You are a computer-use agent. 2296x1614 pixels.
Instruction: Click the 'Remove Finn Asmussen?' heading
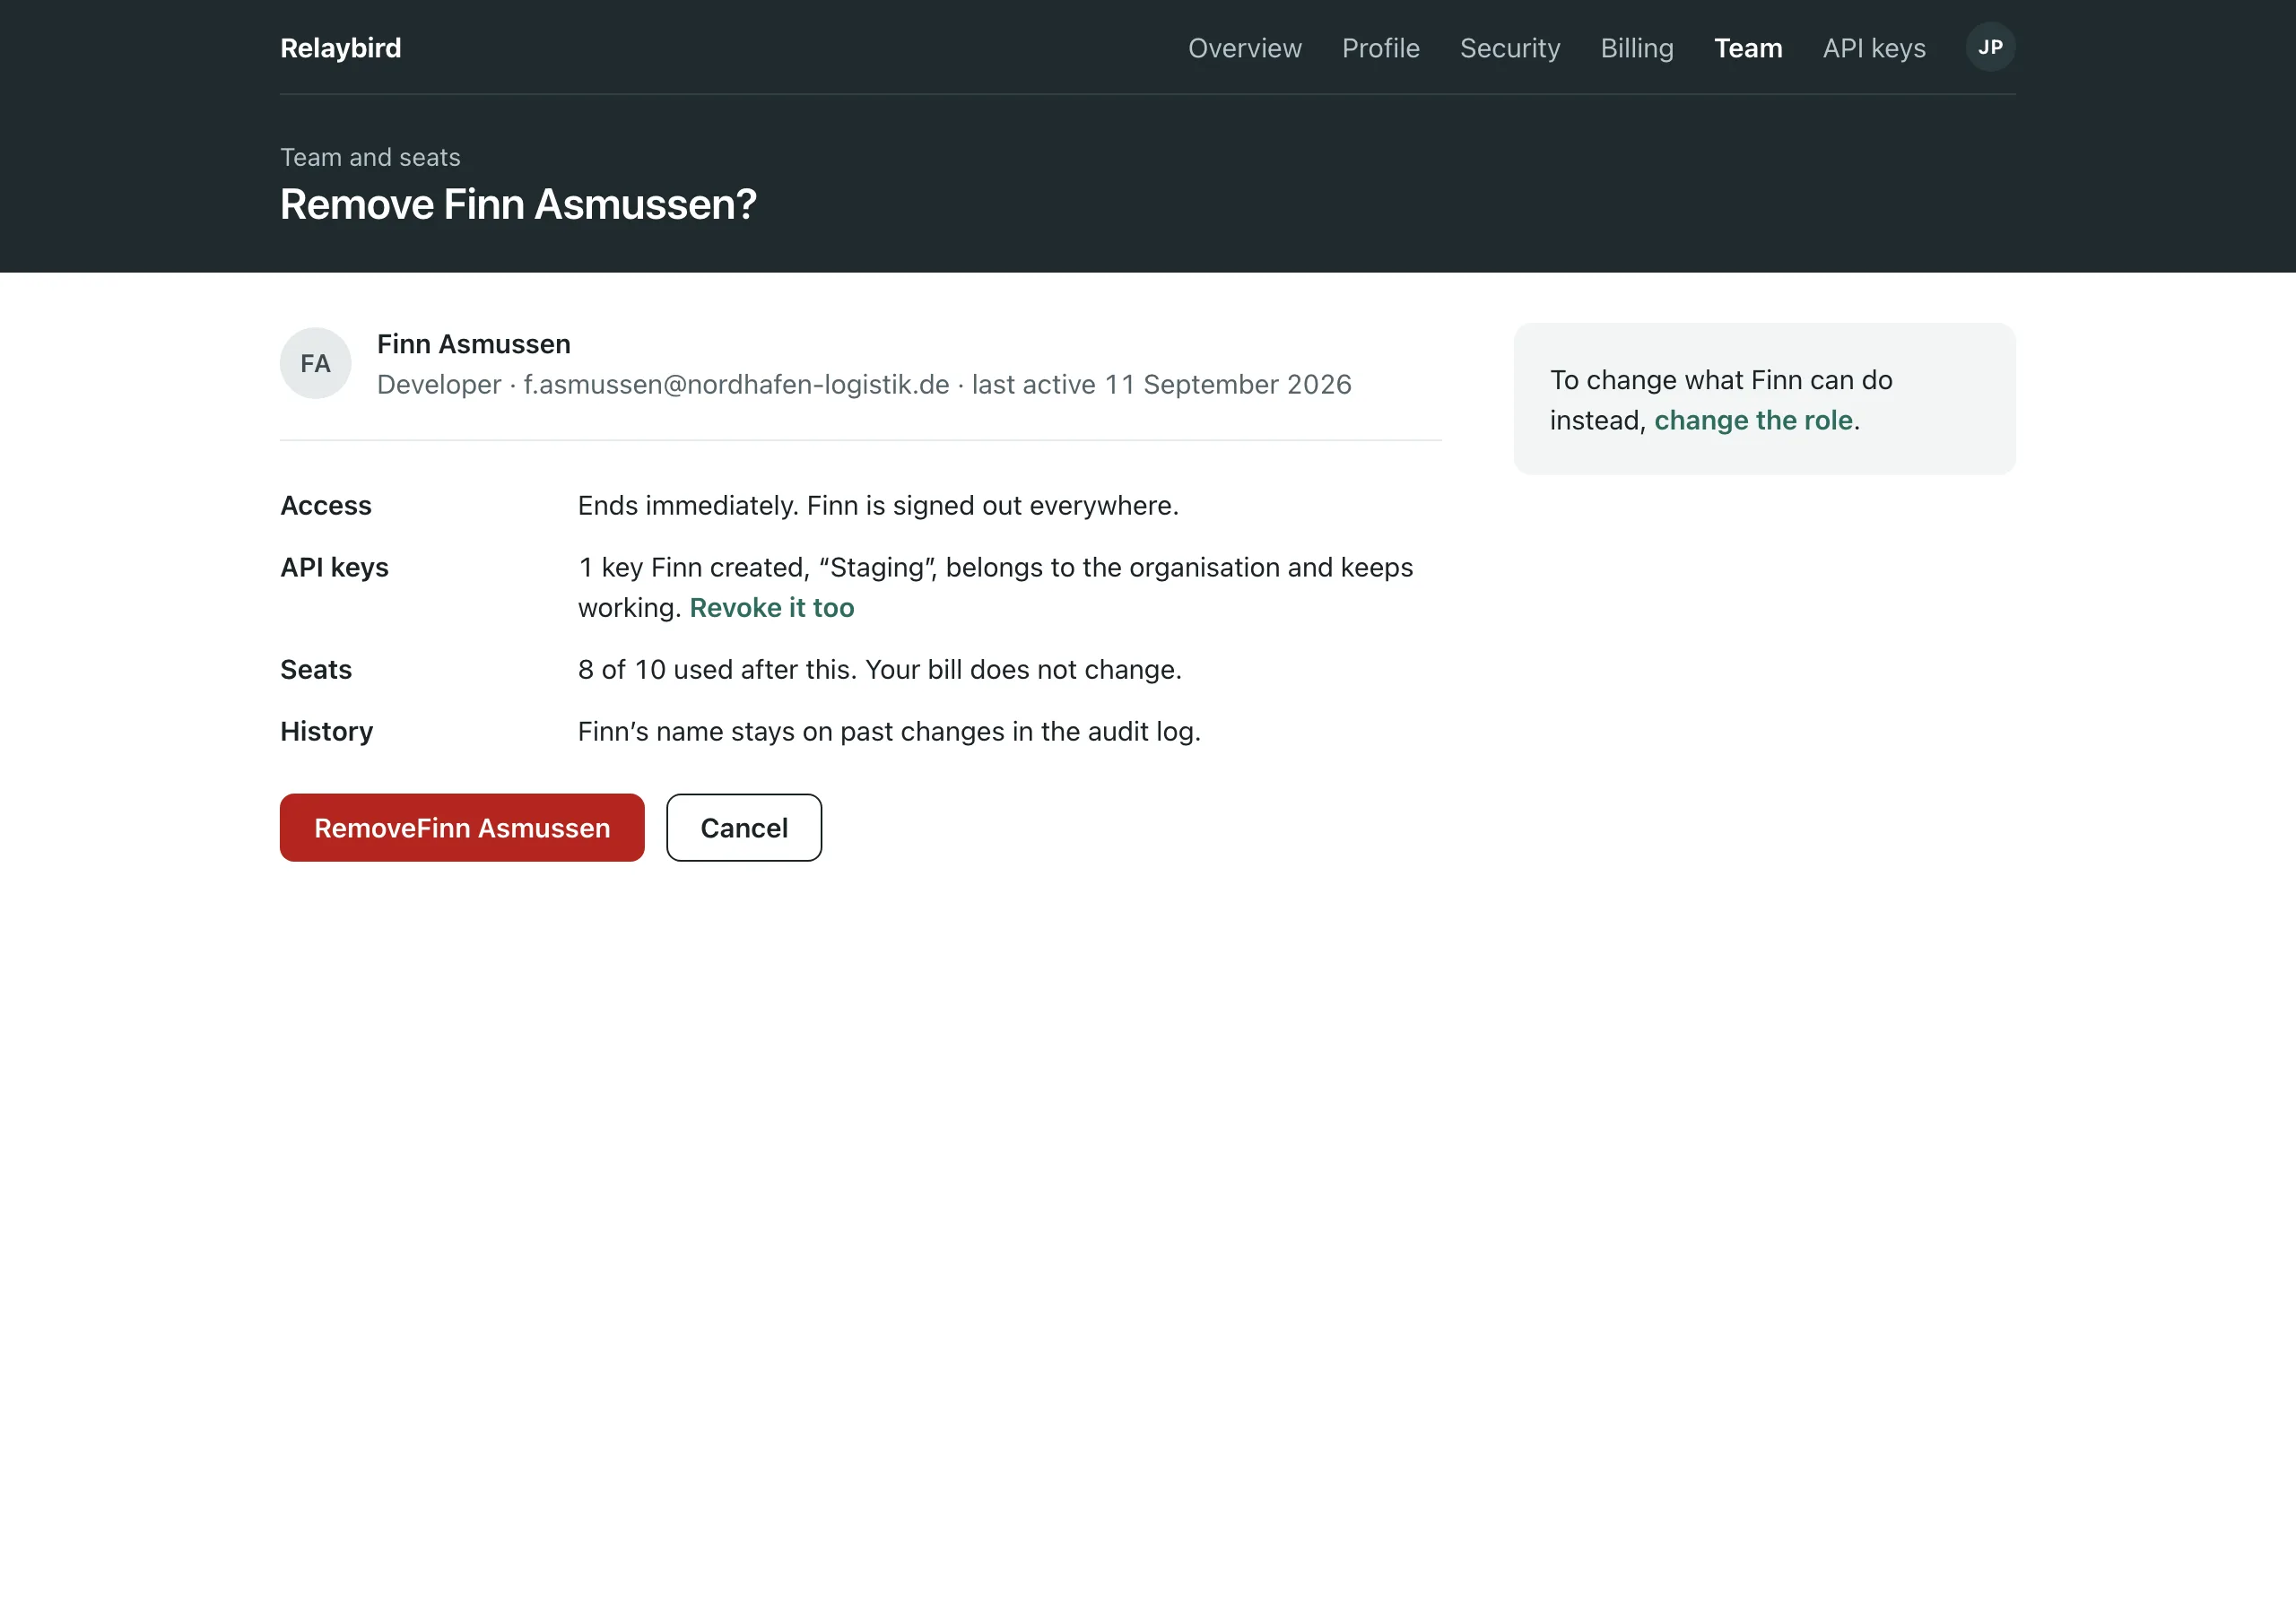click(518, 204)
